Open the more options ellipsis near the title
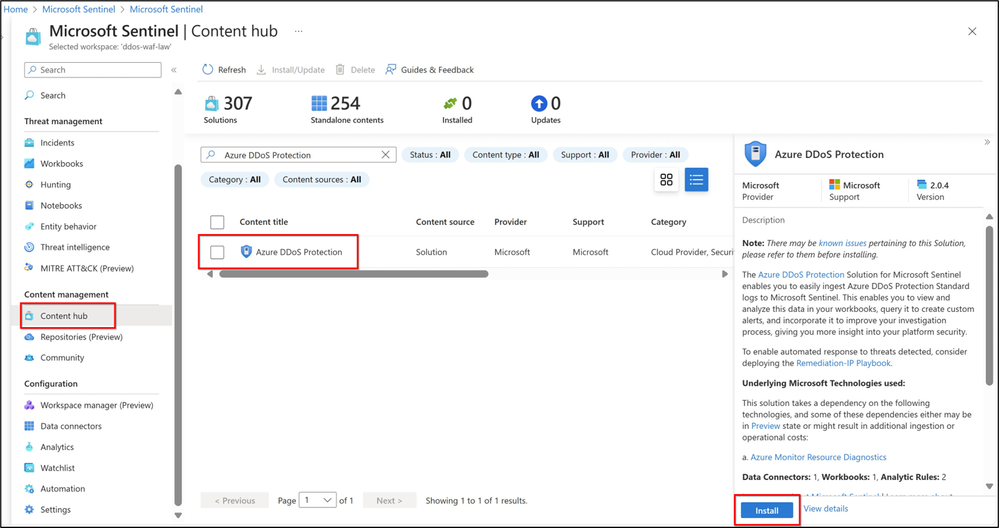Viewport: 999px width, 528px height. 299,31
